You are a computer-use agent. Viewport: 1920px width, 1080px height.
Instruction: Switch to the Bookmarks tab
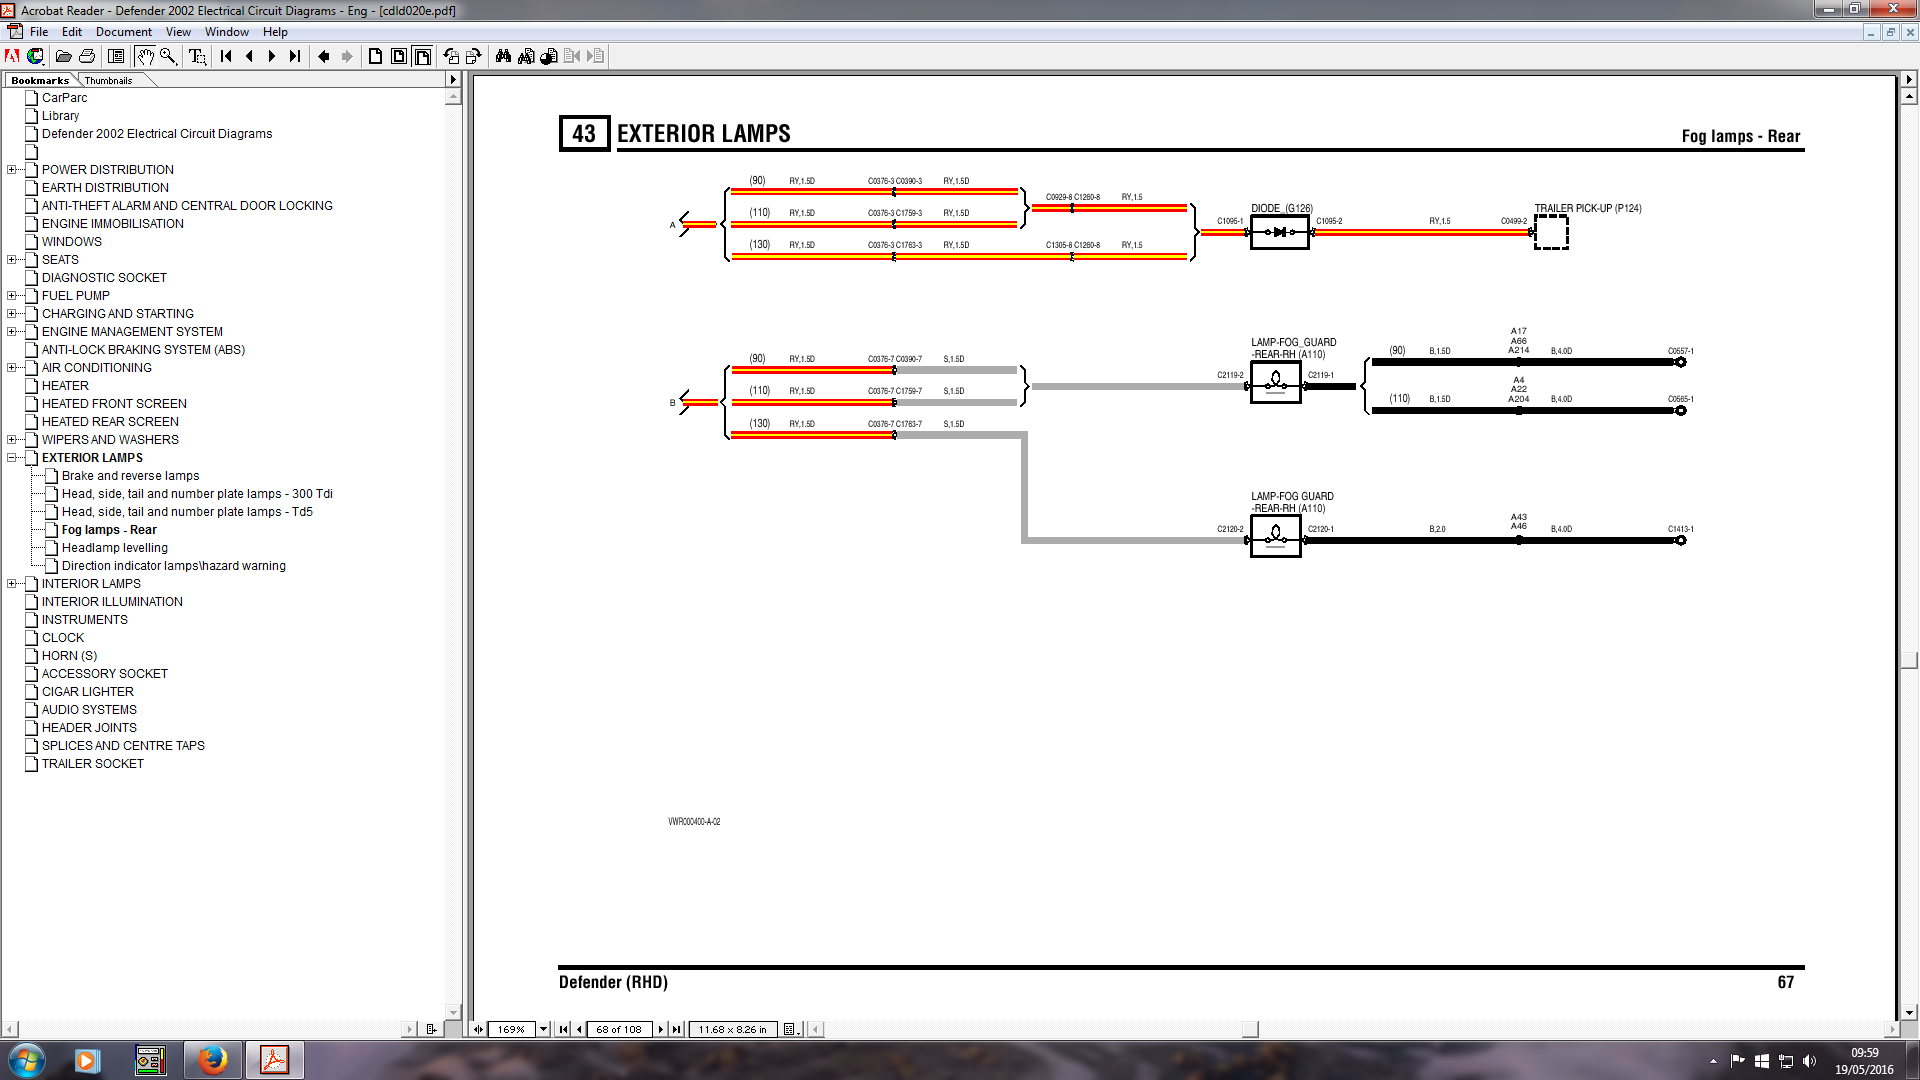coord(40,80)
